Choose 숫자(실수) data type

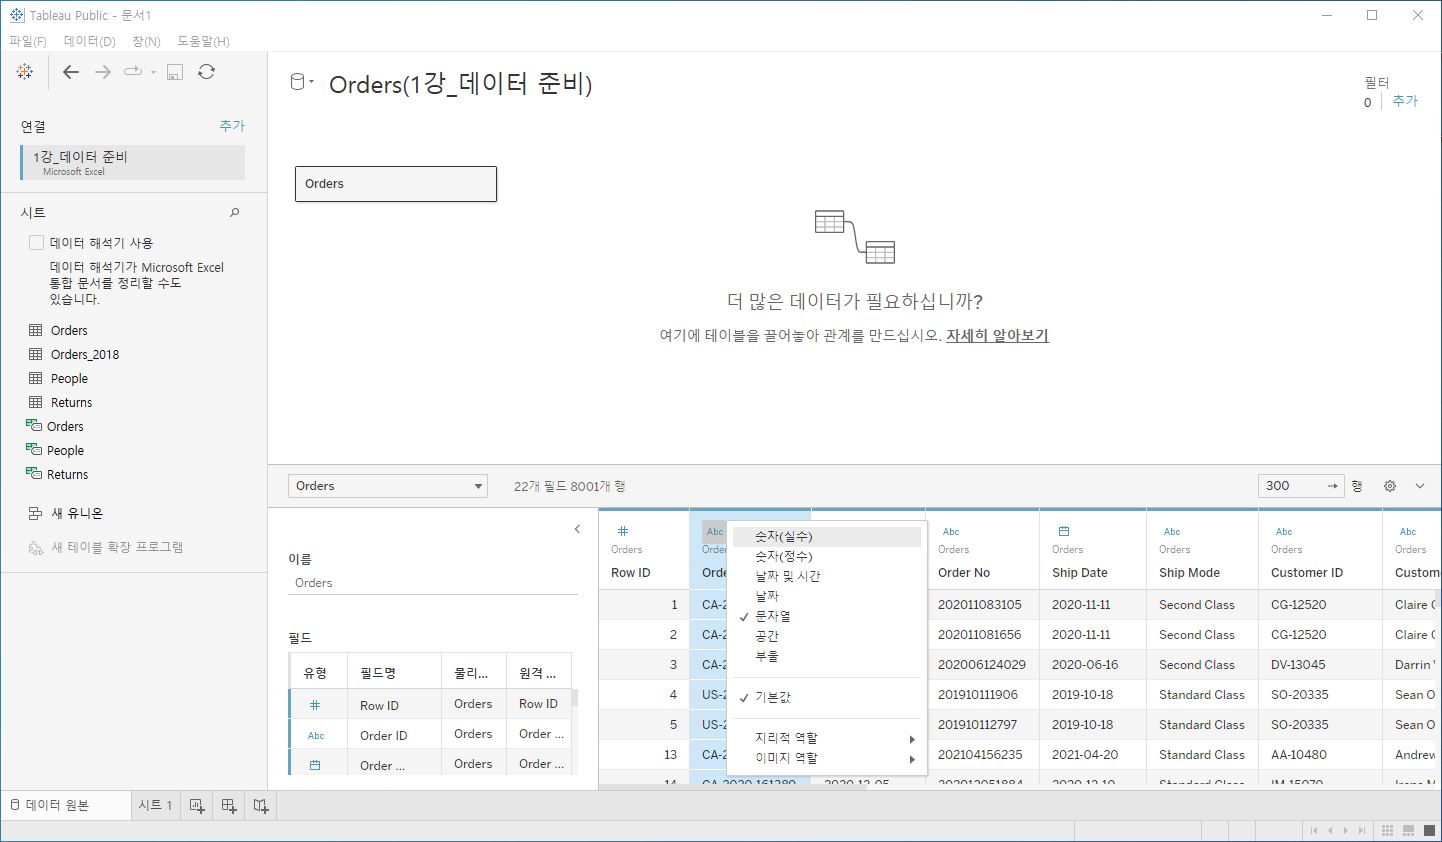pyautogui.click(x=826, y=537)
